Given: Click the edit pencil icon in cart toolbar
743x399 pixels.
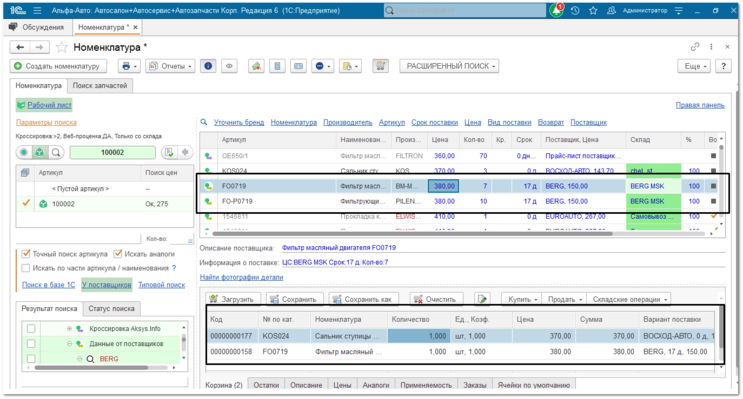Looking at the screenshot, I should pyautogui.click(x=482, y=299).
